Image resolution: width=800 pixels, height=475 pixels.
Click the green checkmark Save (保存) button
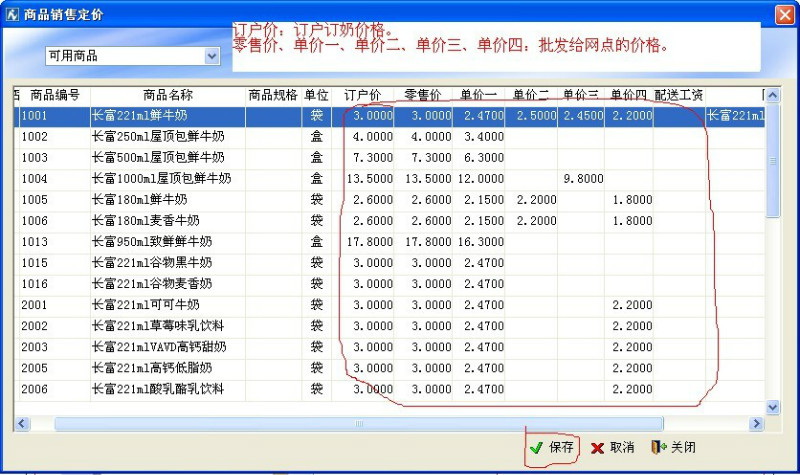click(x=552, y=448)
